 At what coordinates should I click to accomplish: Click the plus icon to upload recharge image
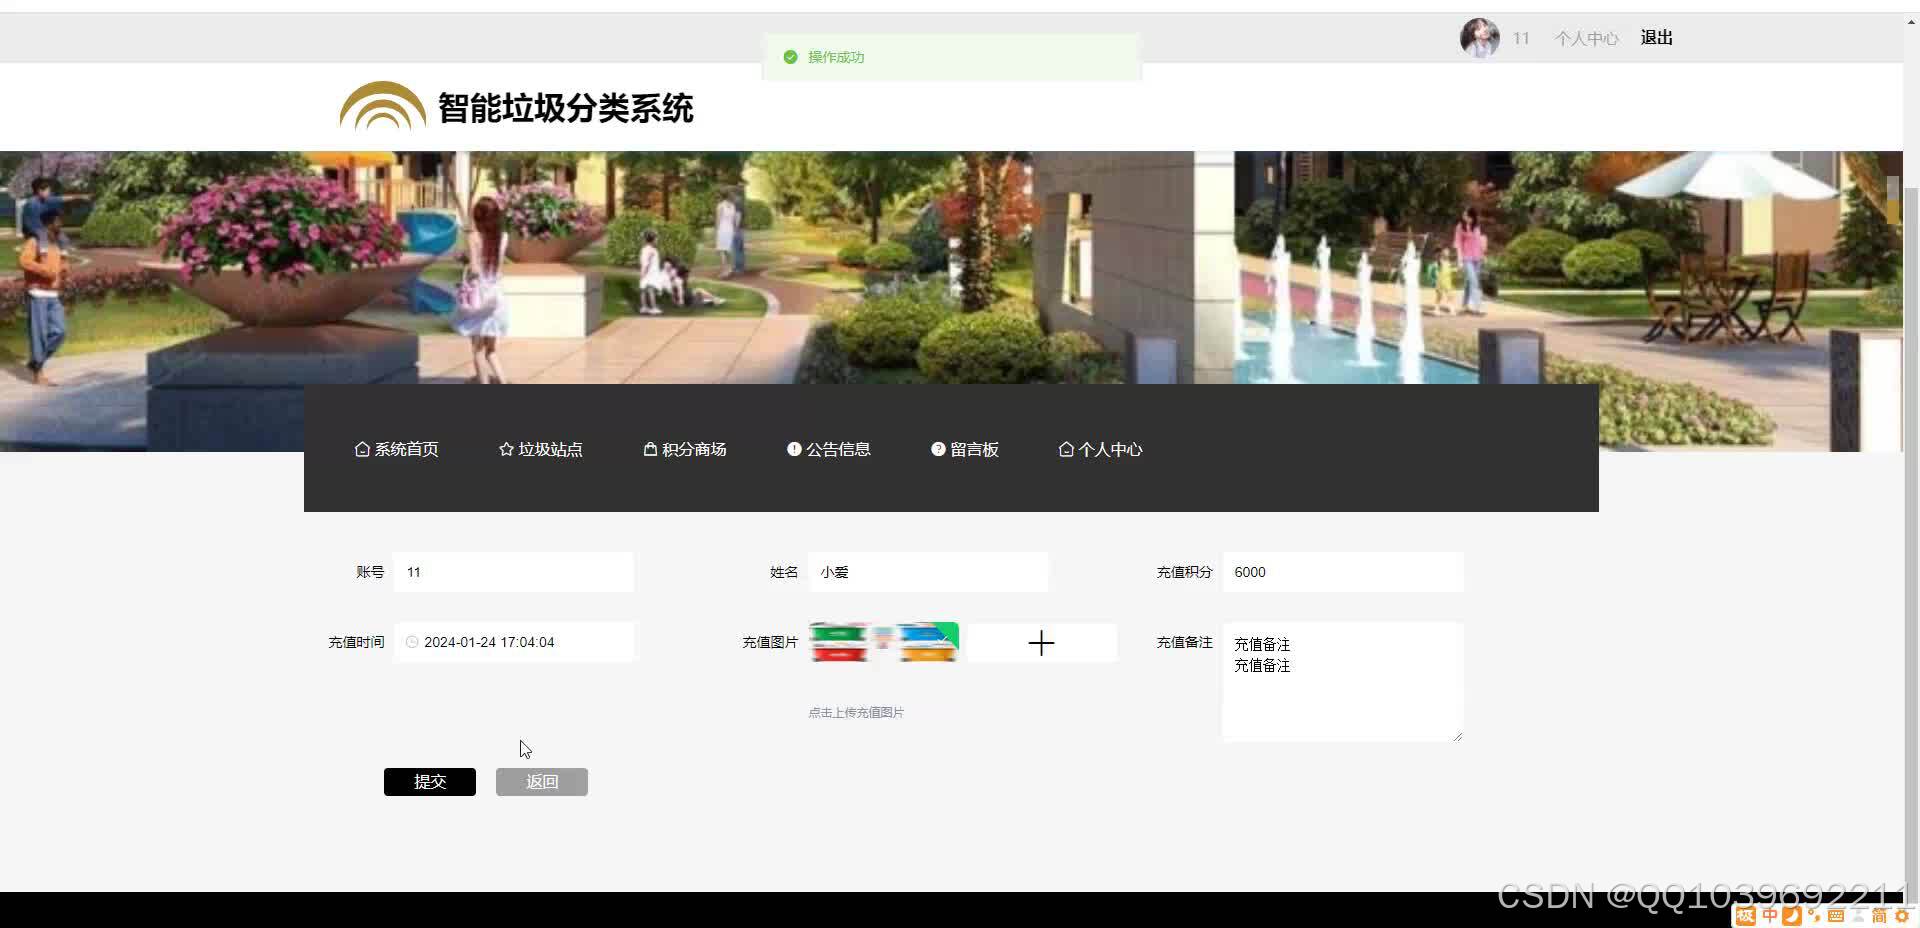click(1041, 643)
